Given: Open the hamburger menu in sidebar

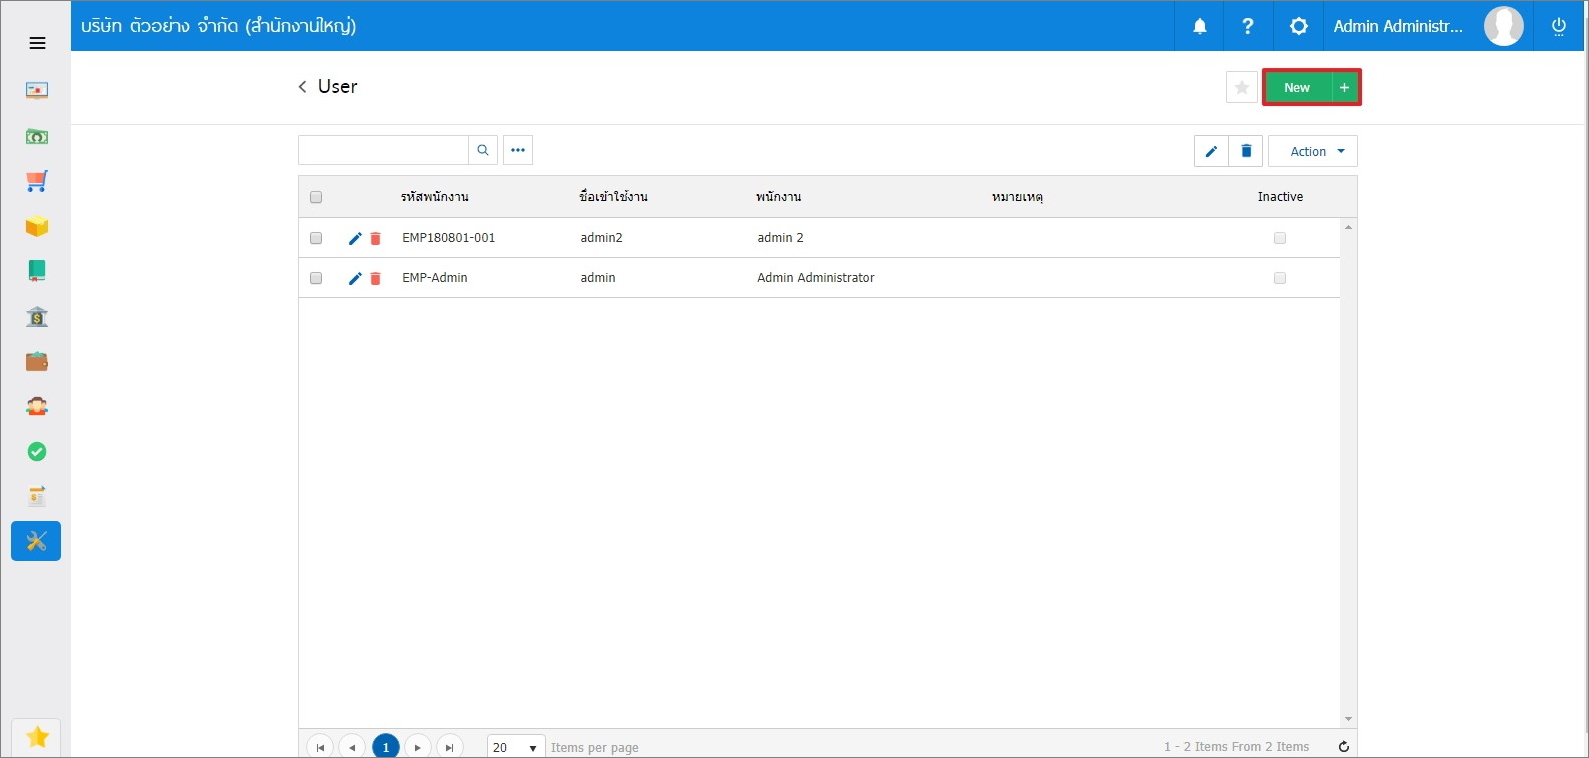Looking at the screenshot, I should (x=37, y=43).
